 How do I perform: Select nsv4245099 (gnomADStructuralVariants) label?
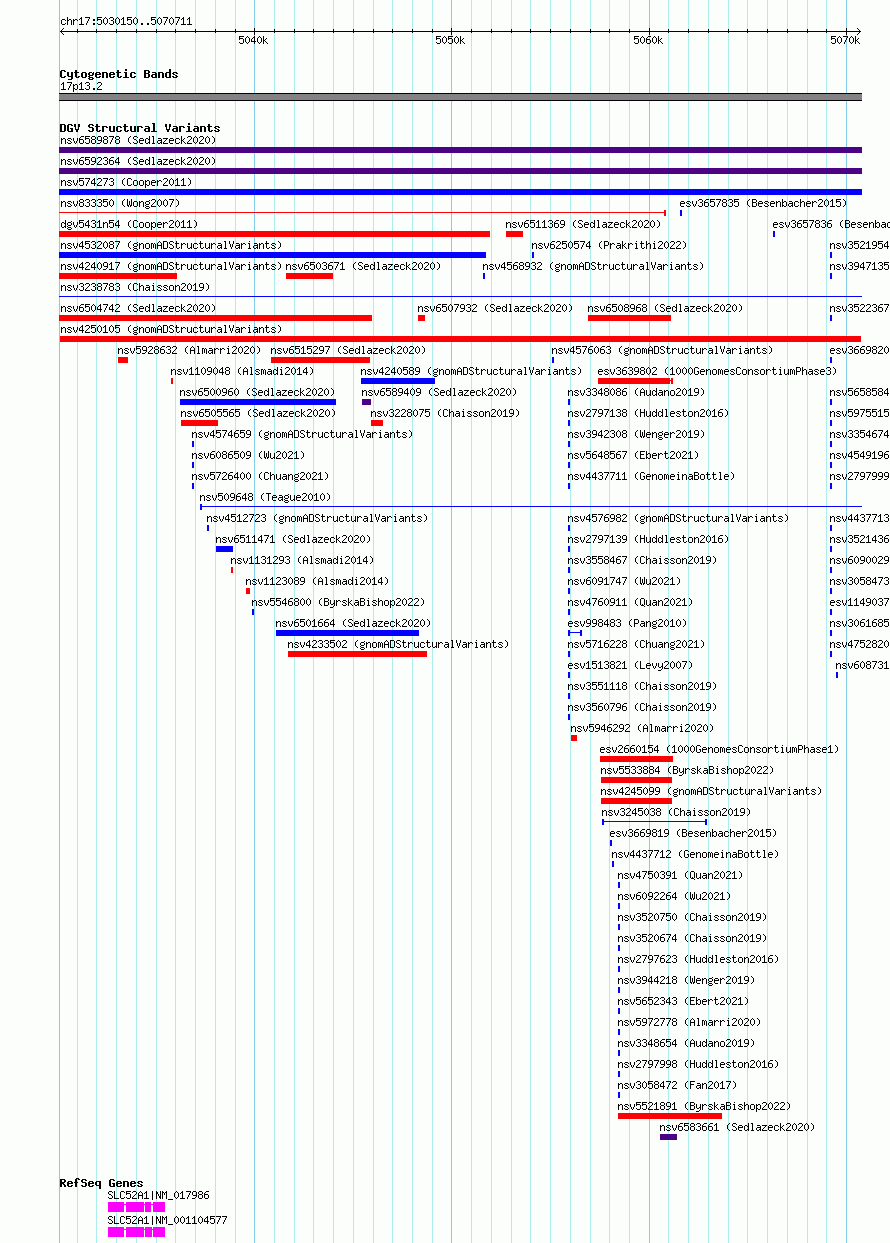click(x=711, y=791)
